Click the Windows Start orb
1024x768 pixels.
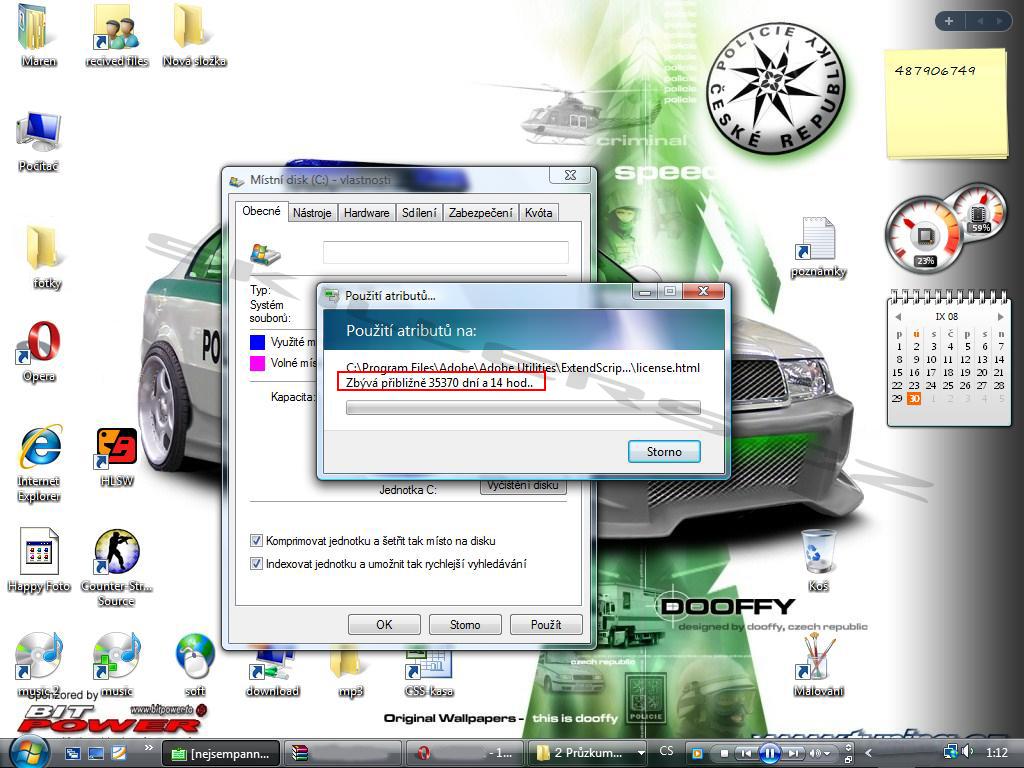click(28, 752)
